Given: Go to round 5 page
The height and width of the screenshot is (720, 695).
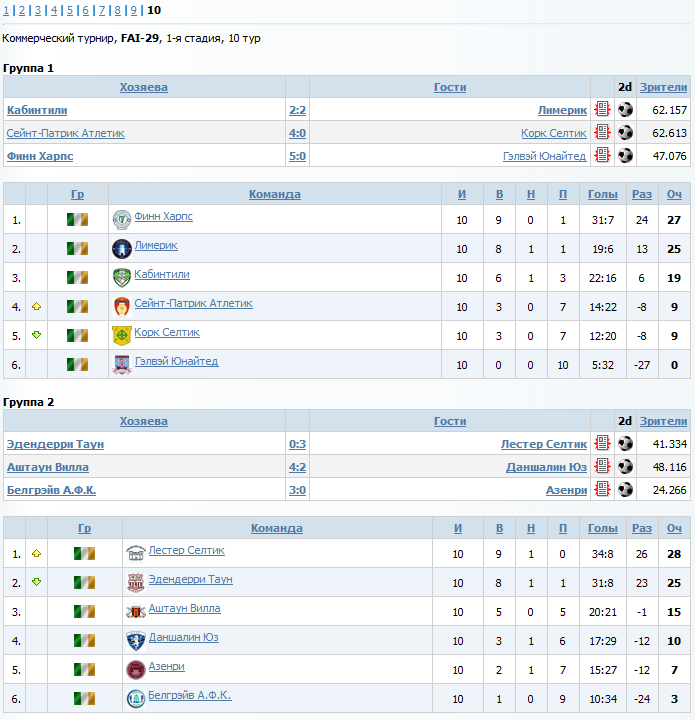Looking at the screenshot, I should [70, 10].
